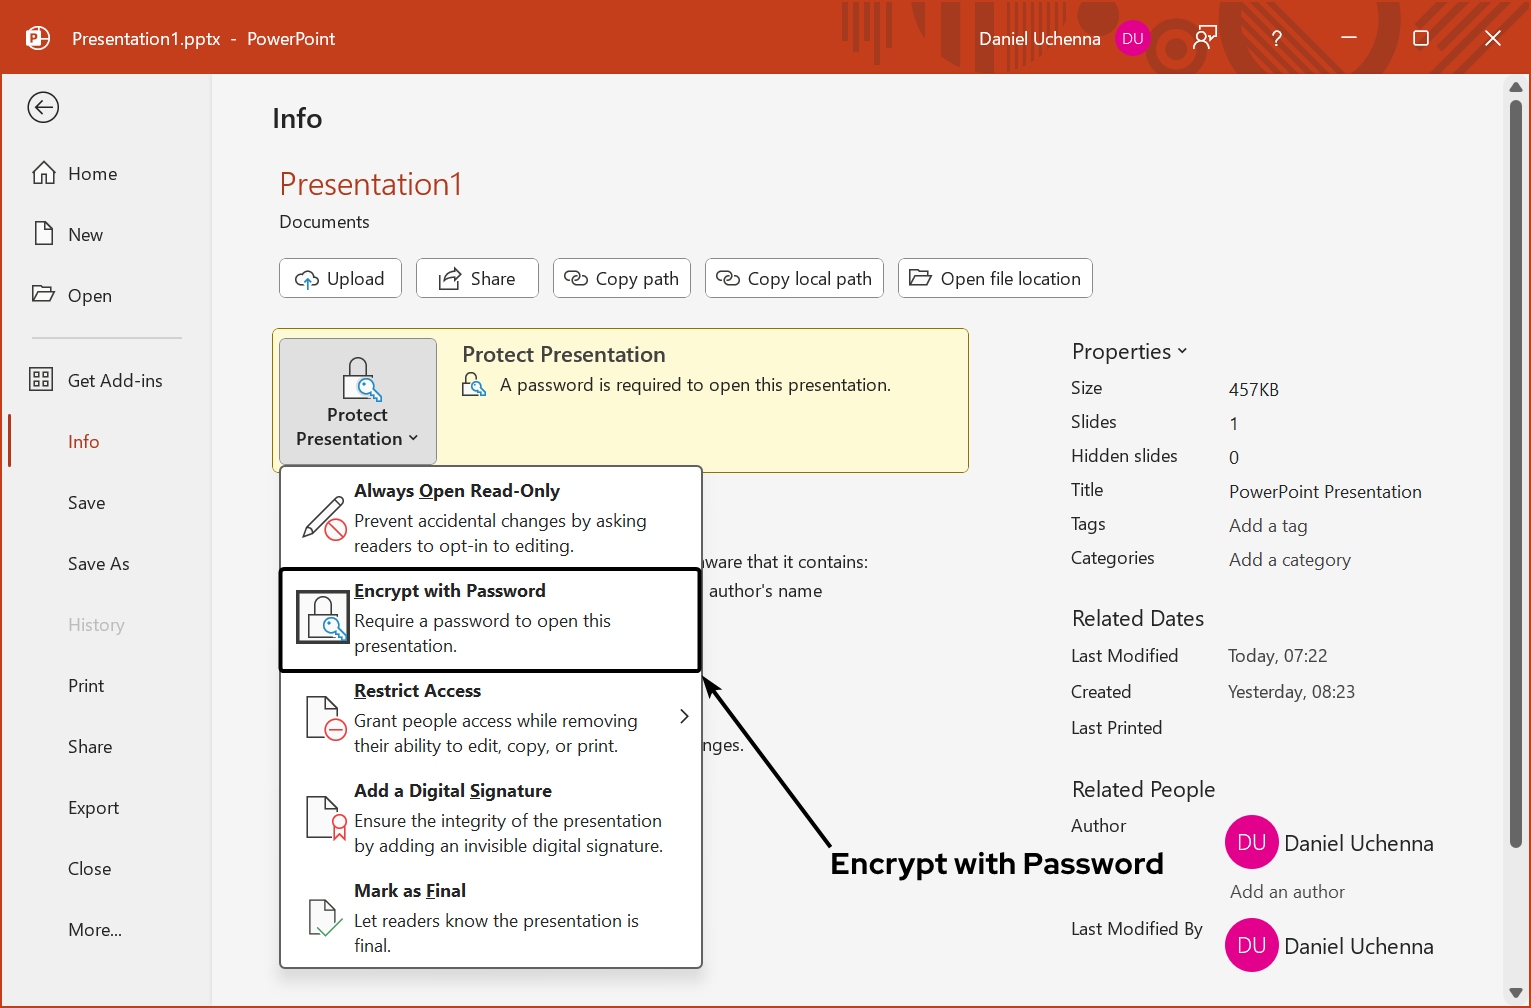Click the Upload icon button
This screenshot has height=1008, width=1531.
[309, 278]
